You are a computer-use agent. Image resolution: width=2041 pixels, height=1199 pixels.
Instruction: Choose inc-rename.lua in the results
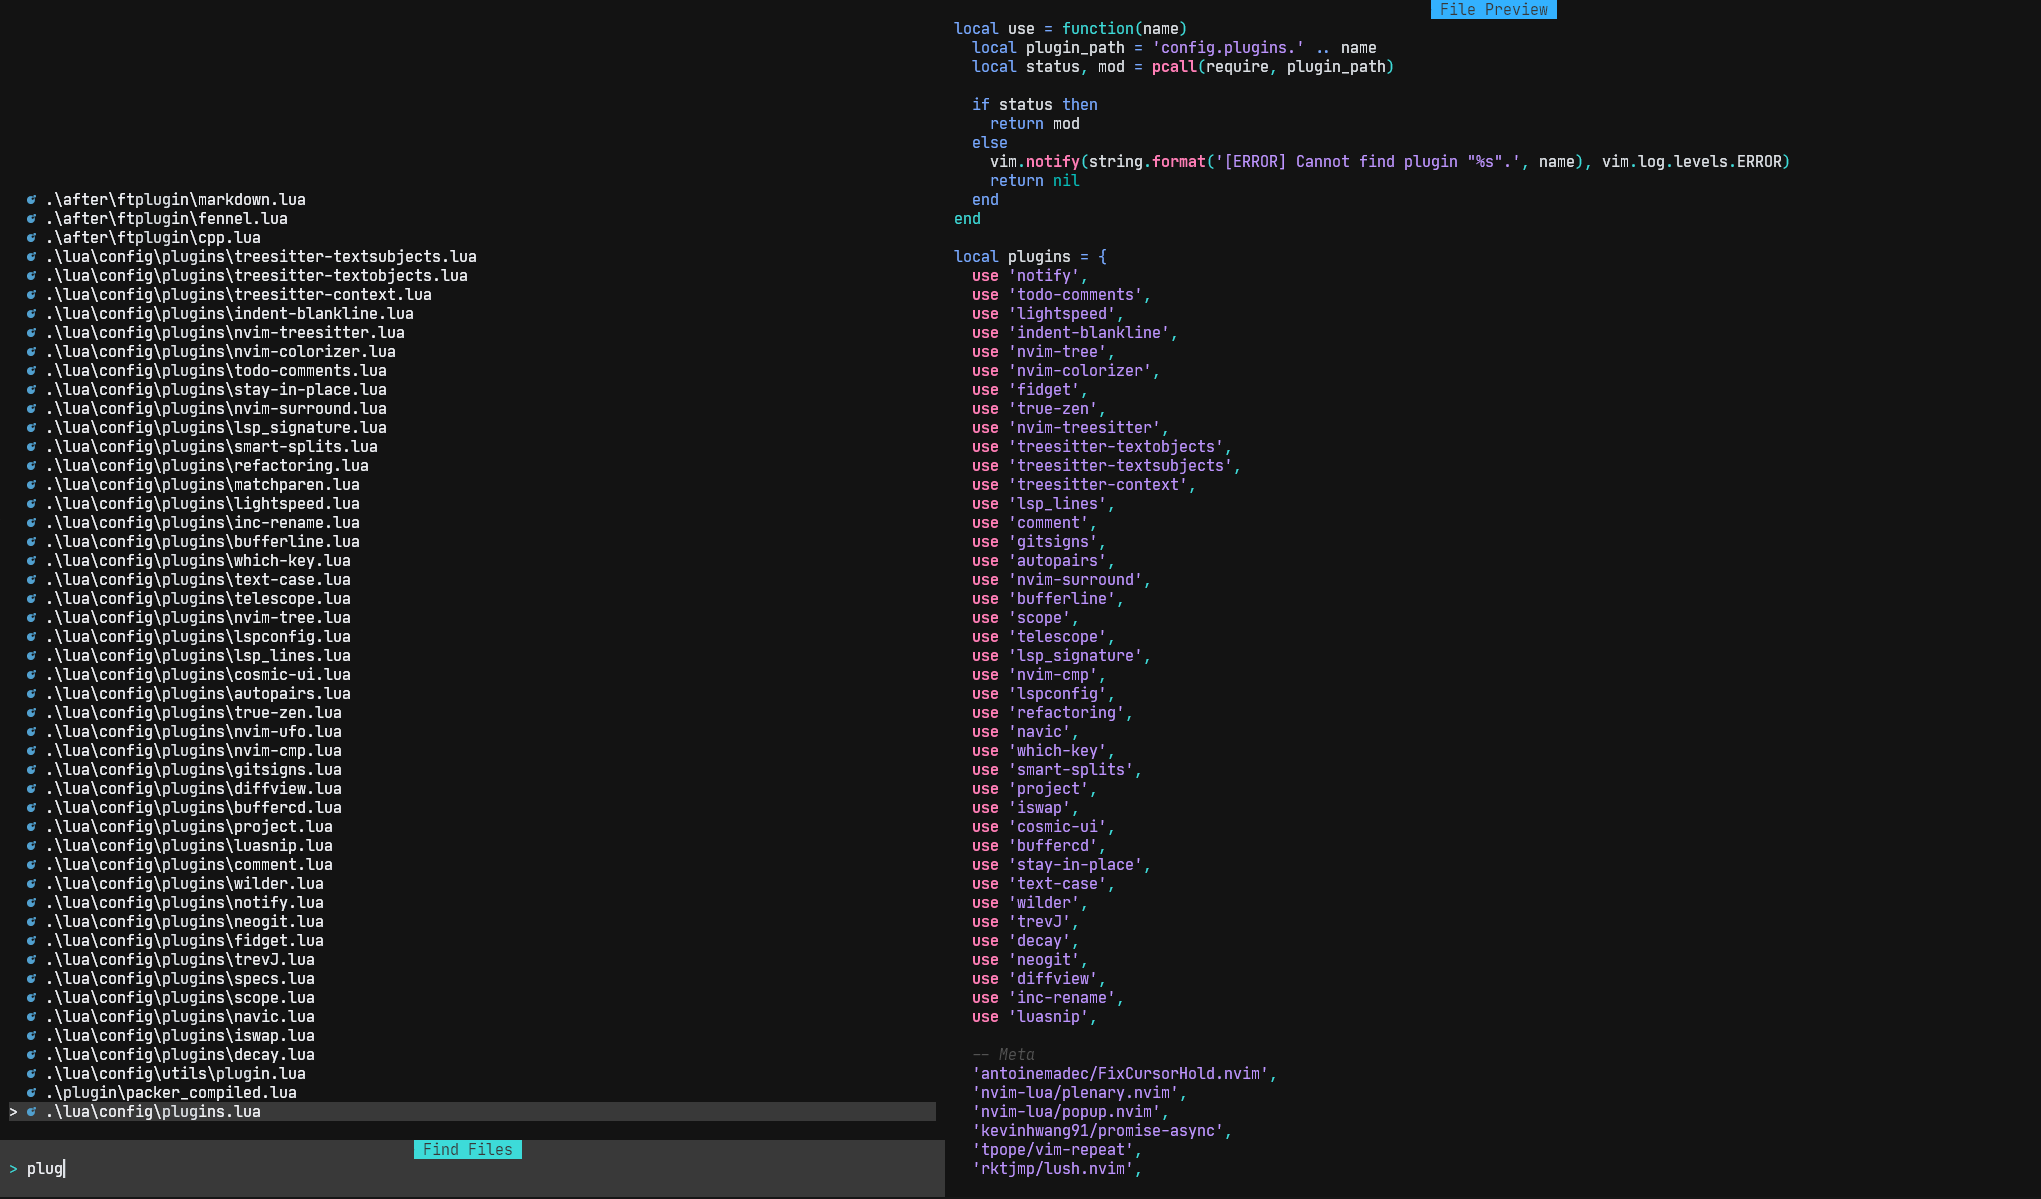coord(203,523)
